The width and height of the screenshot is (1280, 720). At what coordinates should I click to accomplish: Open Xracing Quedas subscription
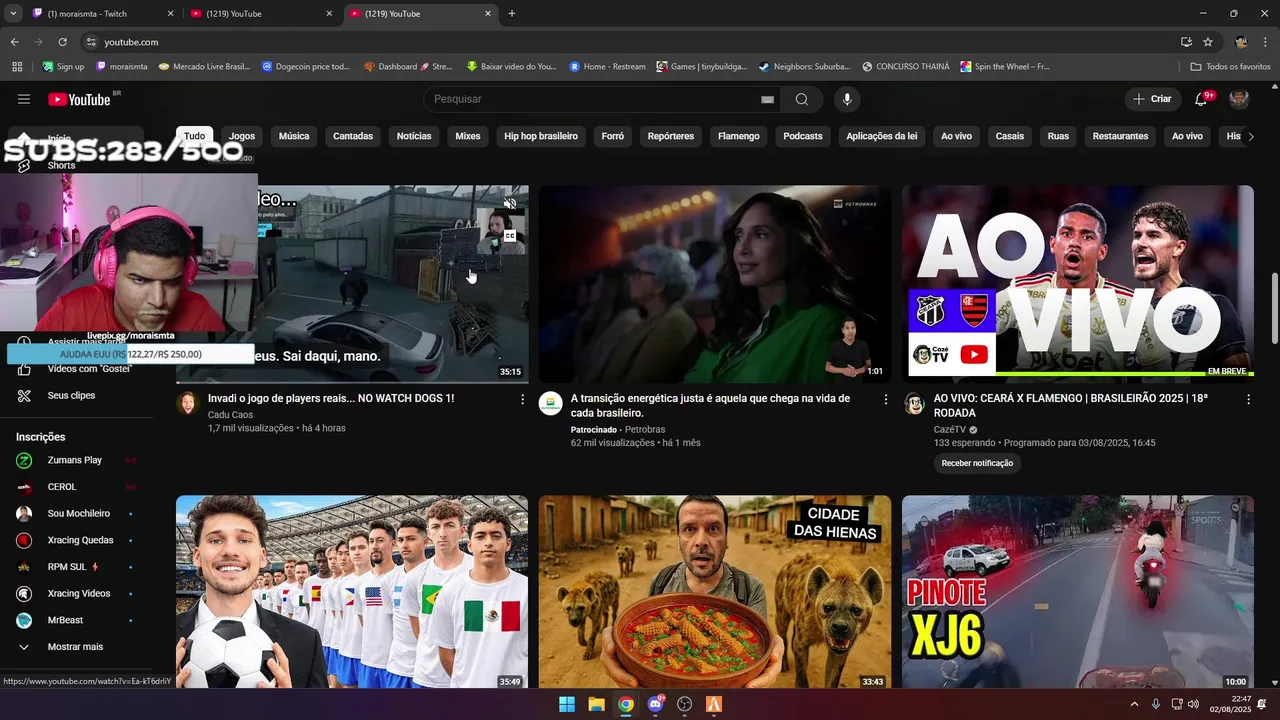(78, 540)
